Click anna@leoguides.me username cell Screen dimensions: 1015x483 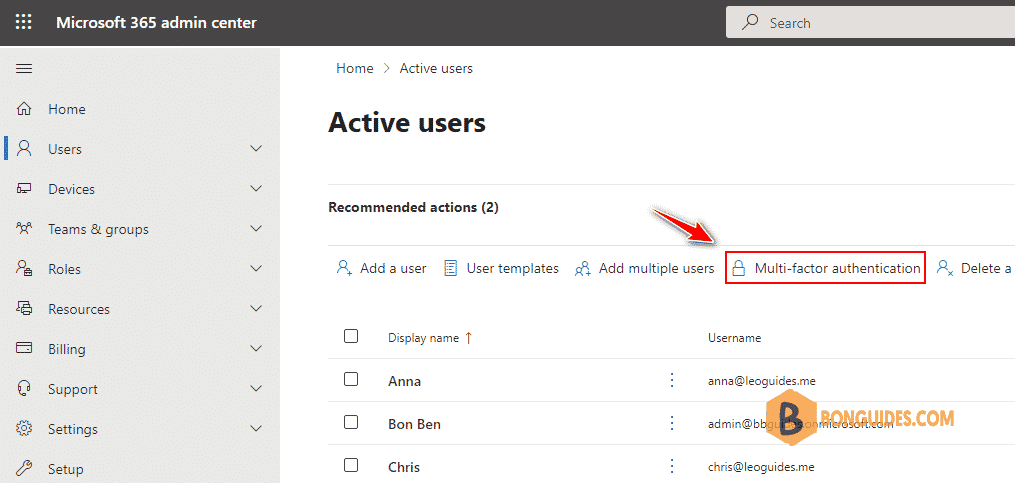tap(762, 381)
